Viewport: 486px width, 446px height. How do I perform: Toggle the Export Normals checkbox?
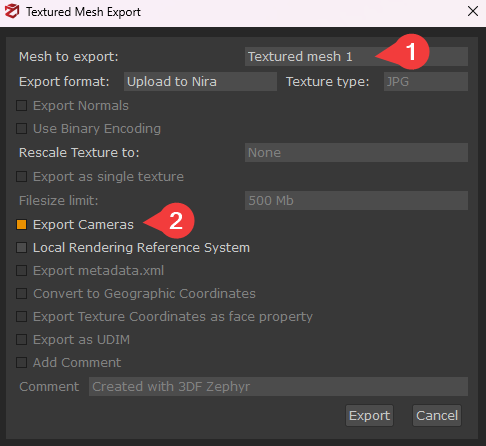pyautogui.click(x=22, y=106)
